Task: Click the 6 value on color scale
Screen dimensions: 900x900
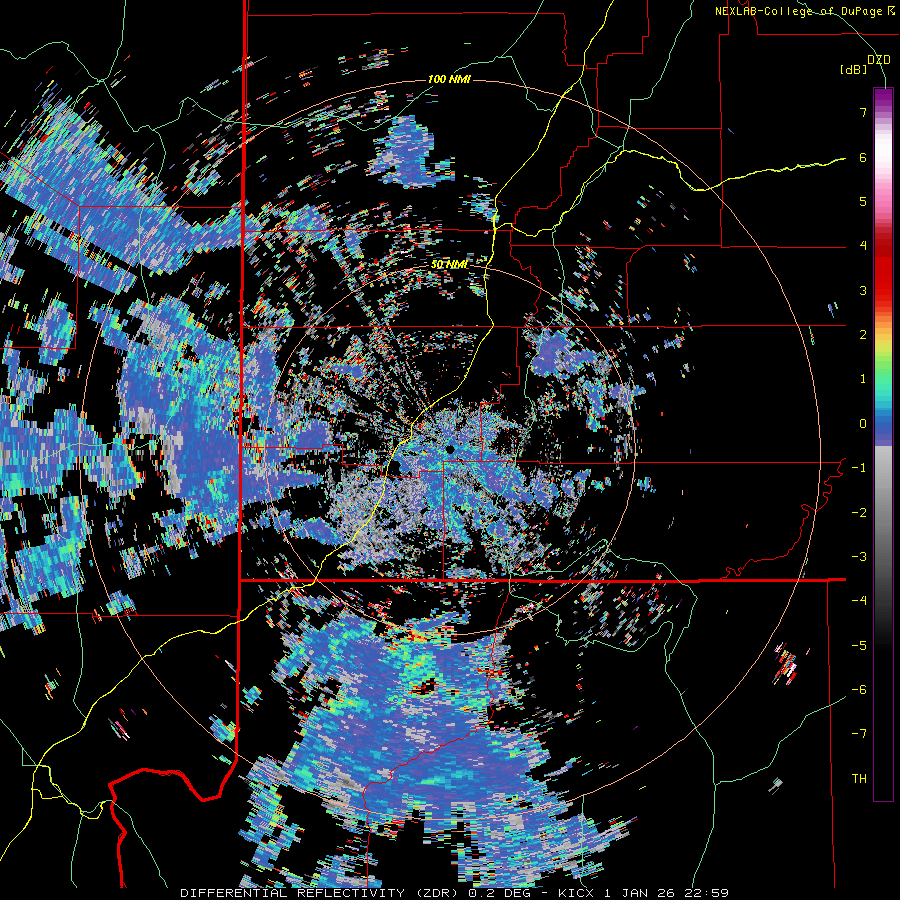Action: (863, 157)
